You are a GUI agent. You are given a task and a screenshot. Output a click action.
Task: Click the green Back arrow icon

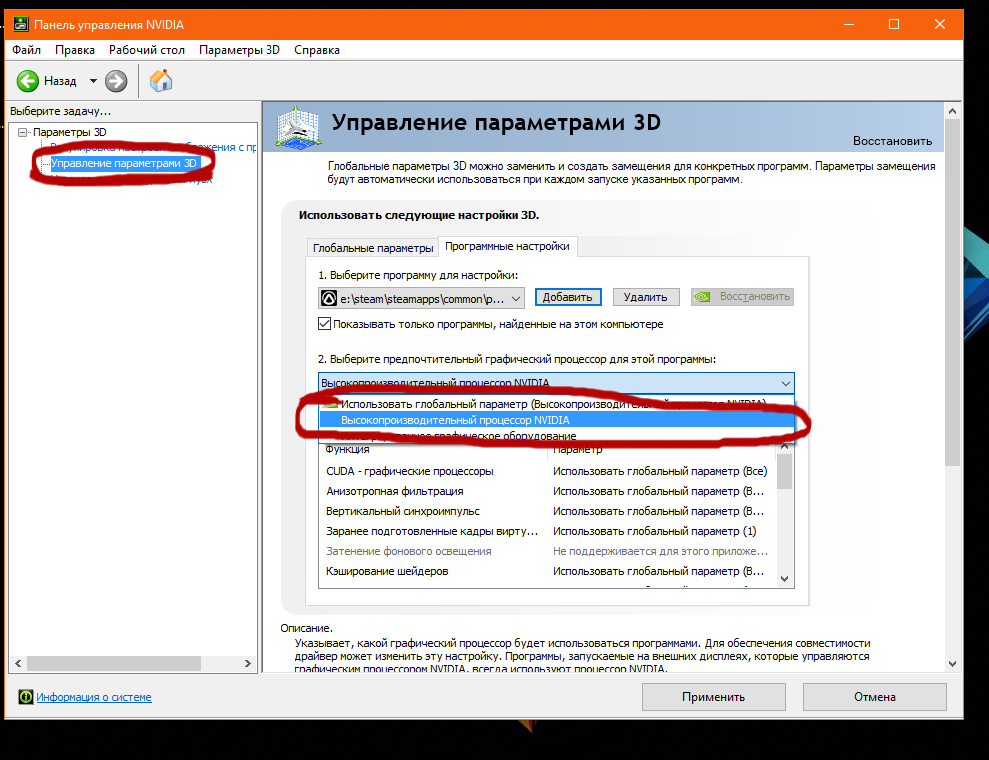point(27,81)
